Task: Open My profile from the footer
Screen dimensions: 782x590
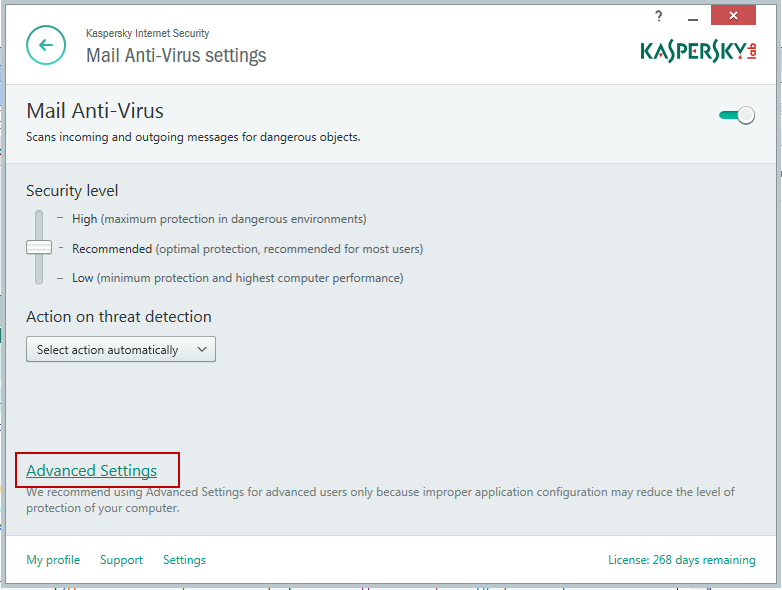Action: [53, 560]
